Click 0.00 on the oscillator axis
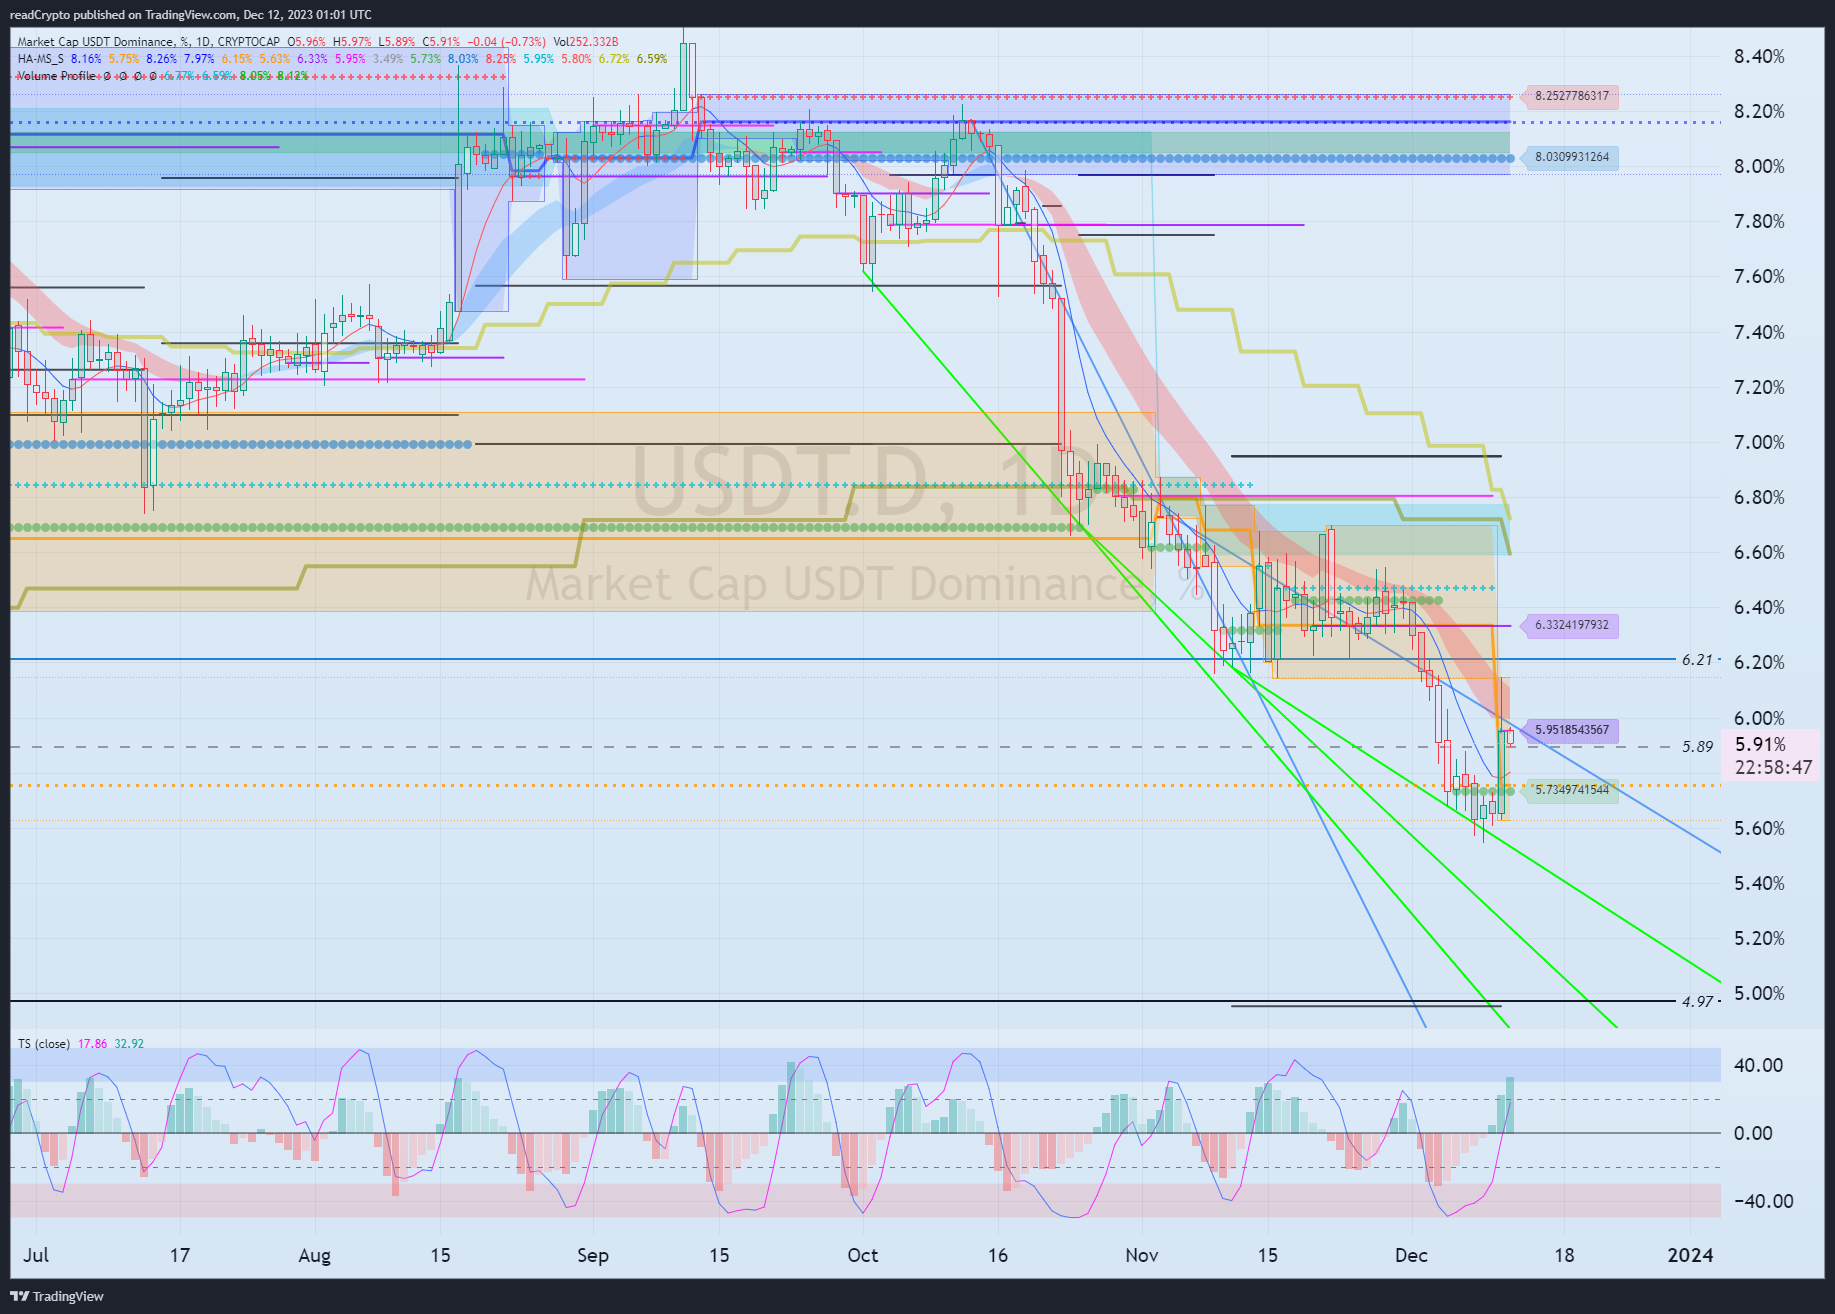Viewport: 1835px width, 1314px height. [1753, 1133]
